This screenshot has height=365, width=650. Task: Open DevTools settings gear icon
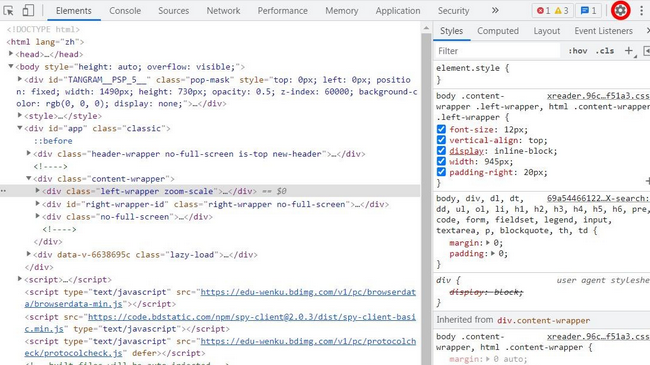620,10
